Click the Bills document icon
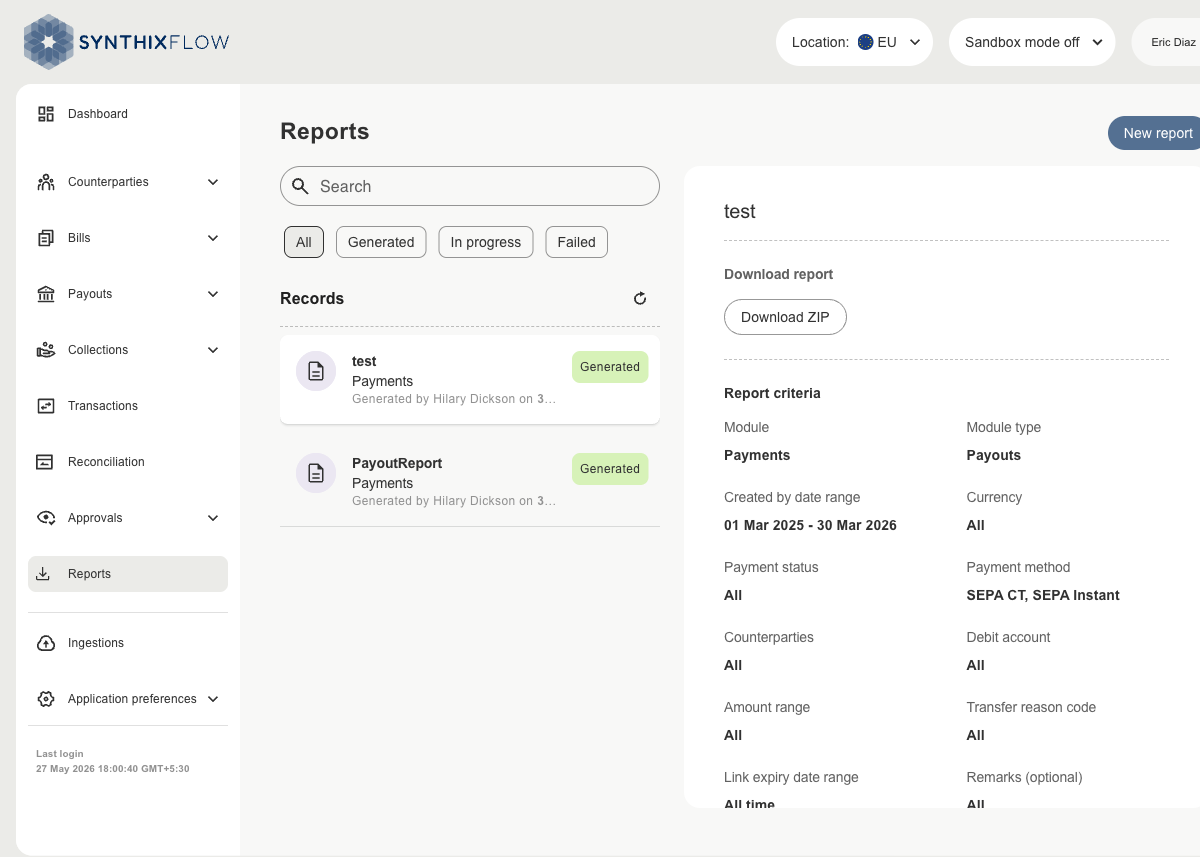Viewport: 1200px width, 857px height. click(45, 238)
